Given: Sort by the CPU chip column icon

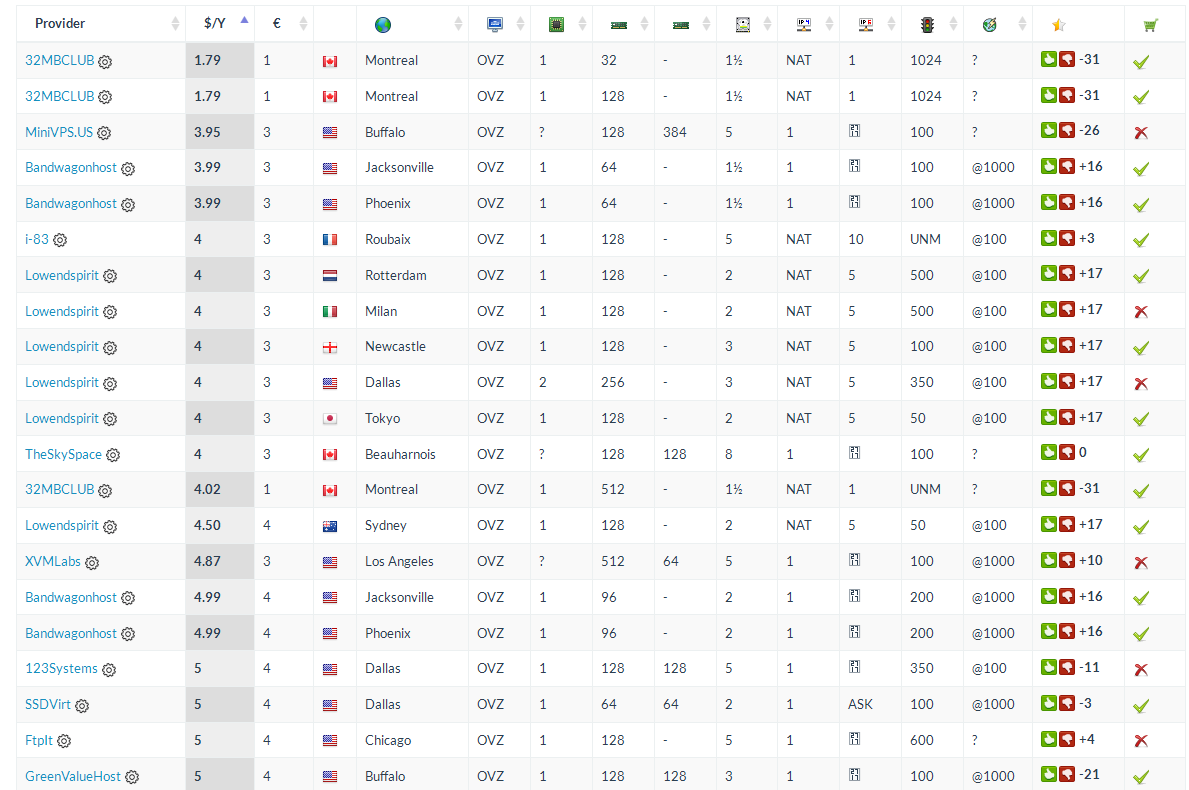Looking at the screenshot, I should (557, 24).
